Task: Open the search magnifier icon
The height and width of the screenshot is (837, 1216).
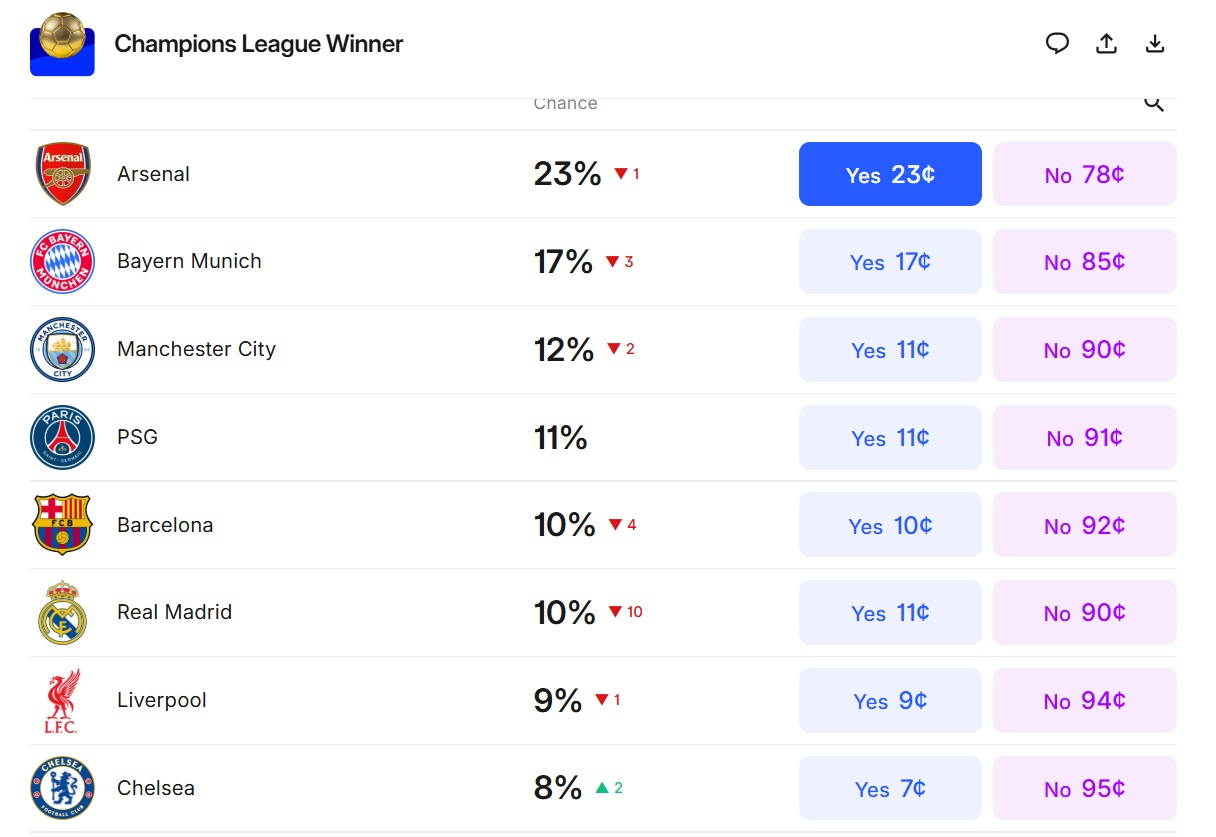Action: pyautogui.click(x=1154, y=103)
